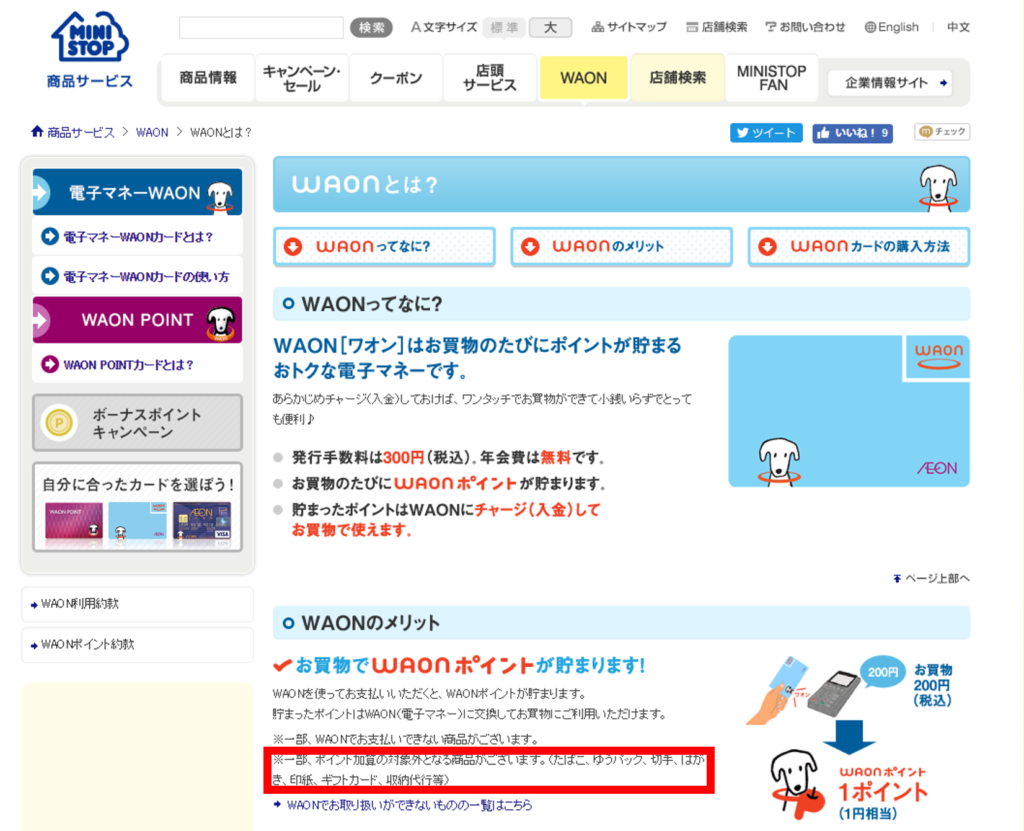The height and width of the screenshot is (831, 1024).
Task: Return to top via ページ上部へ
Action: coord(931,578)
